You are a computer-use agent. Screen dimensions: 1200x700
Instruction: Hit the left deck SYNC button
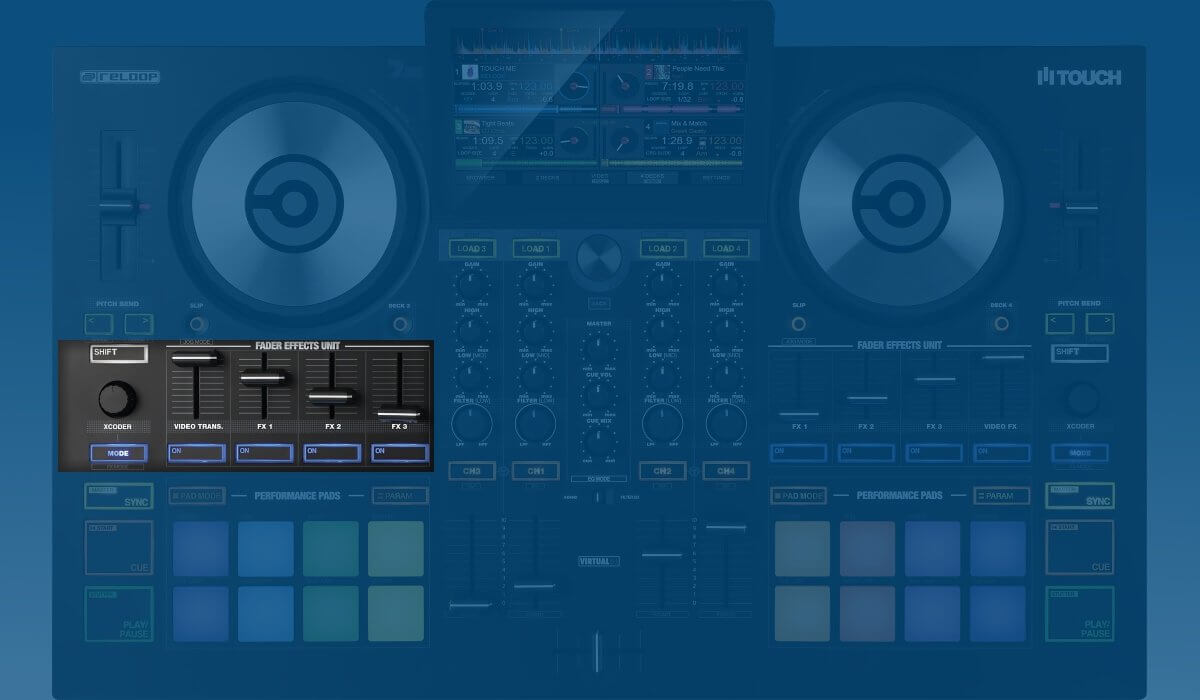pos(119,496)
